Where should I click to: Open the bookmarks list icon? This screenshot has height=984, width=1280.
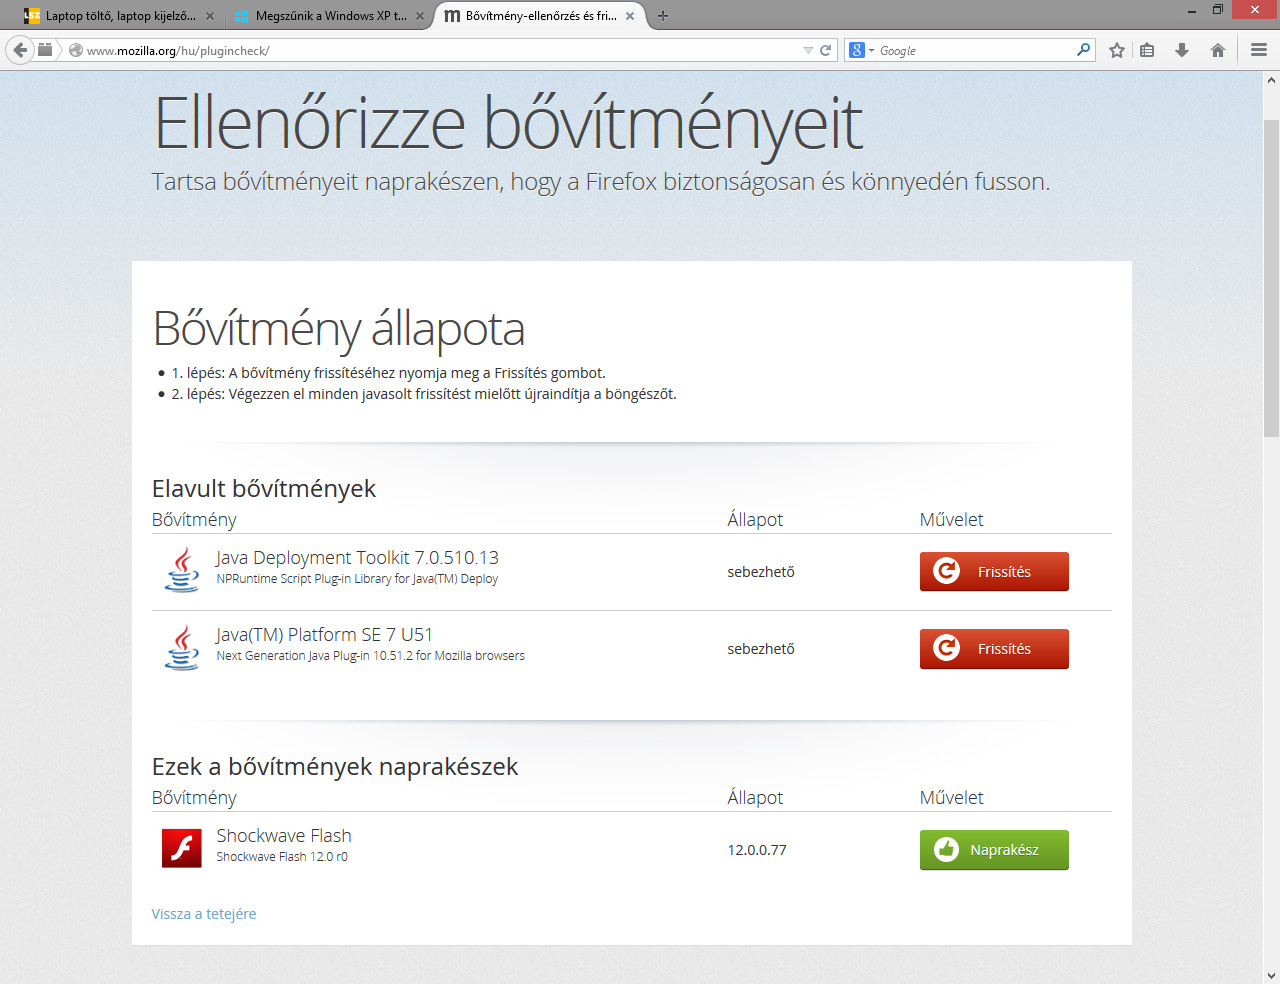(1148, 50)
